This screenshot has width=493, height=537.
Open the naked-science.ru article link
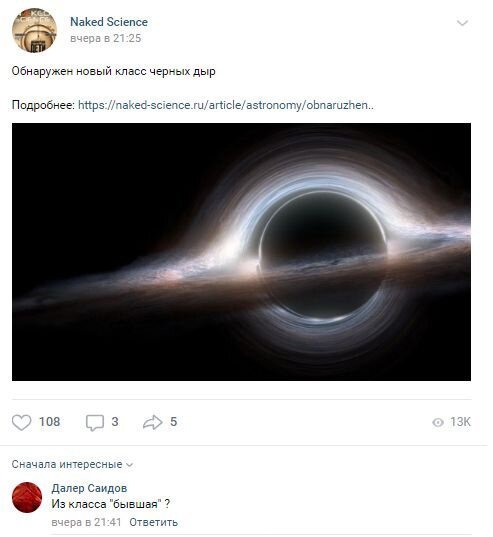point(226,105)
